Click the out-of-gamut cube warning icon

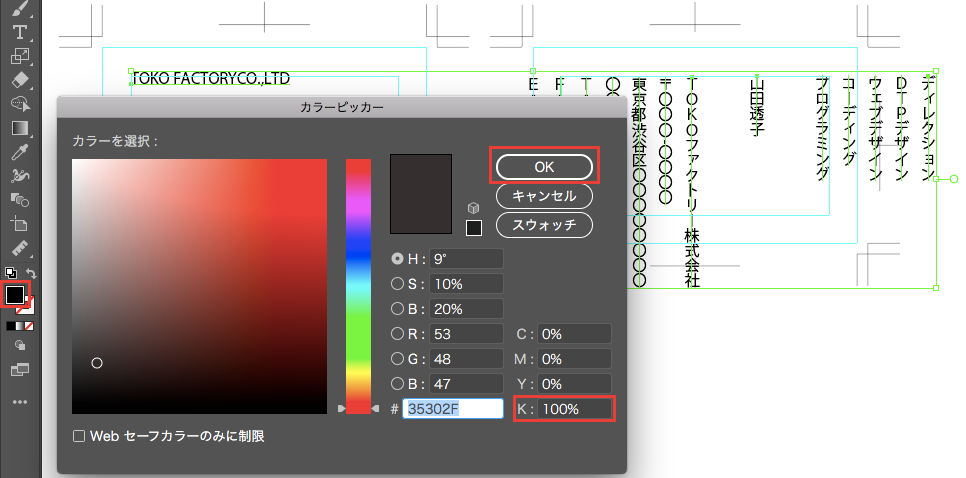pos(474,208)
